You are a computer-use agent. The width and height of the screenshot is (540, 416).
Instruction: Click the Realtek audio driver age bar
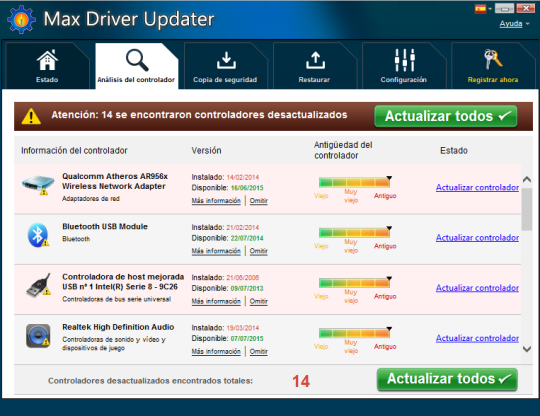(x=355, y=333)
